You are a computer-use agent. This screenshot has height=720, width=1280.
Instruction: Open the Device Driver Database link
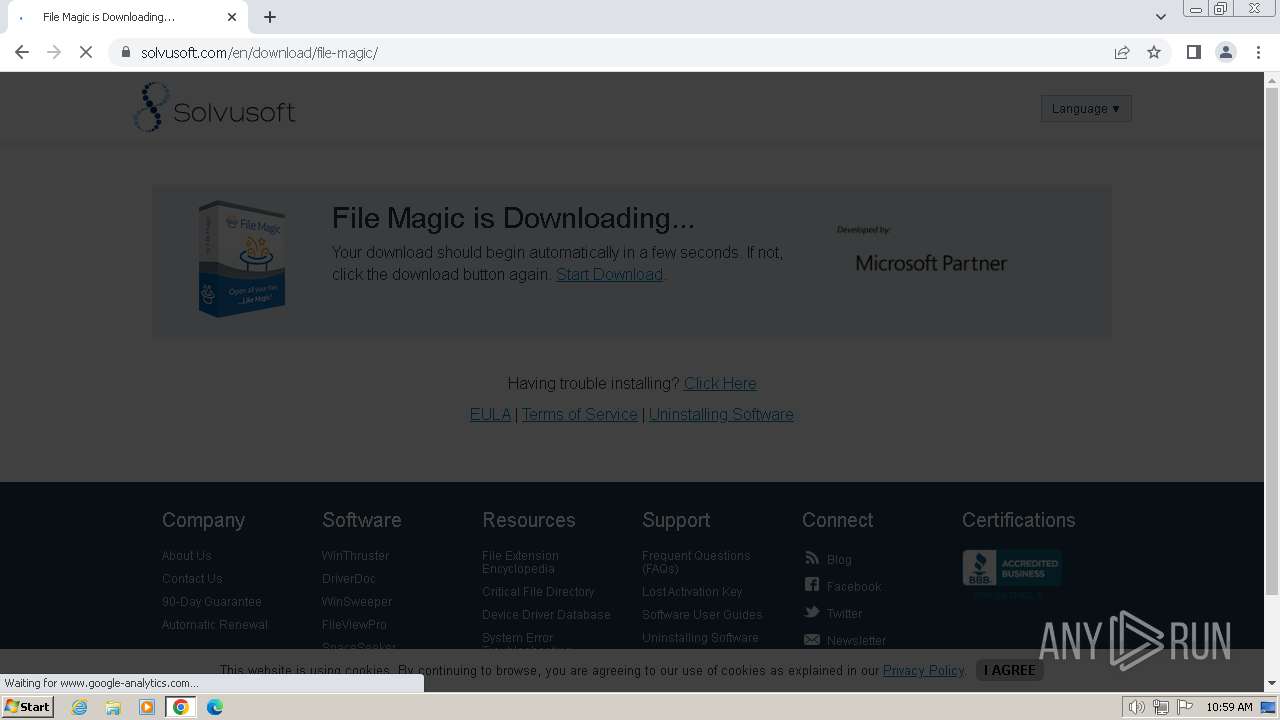coord(546,615)
